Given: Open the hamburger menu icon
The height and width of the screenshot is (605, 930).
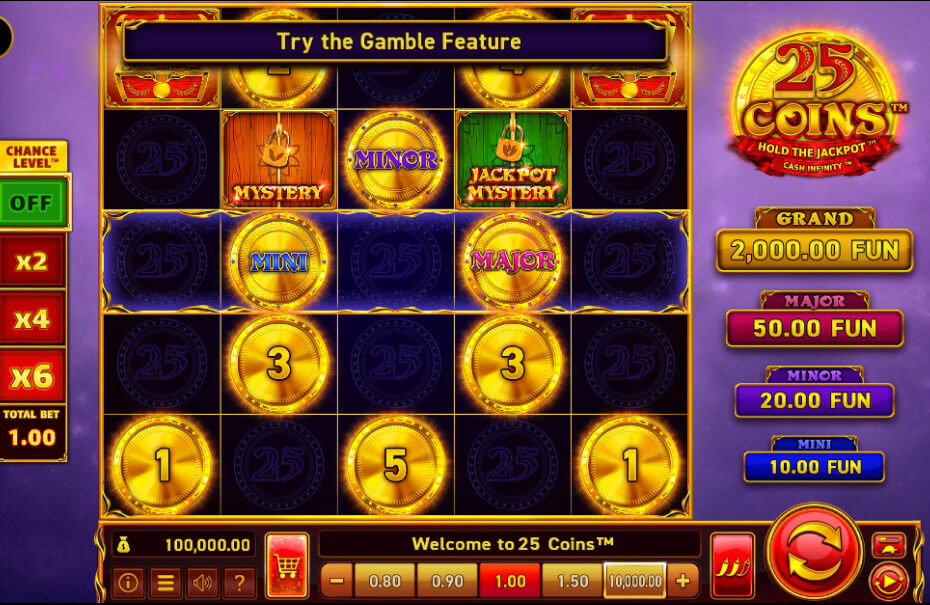Looking at the screenshot, I should tap(165, 583).
